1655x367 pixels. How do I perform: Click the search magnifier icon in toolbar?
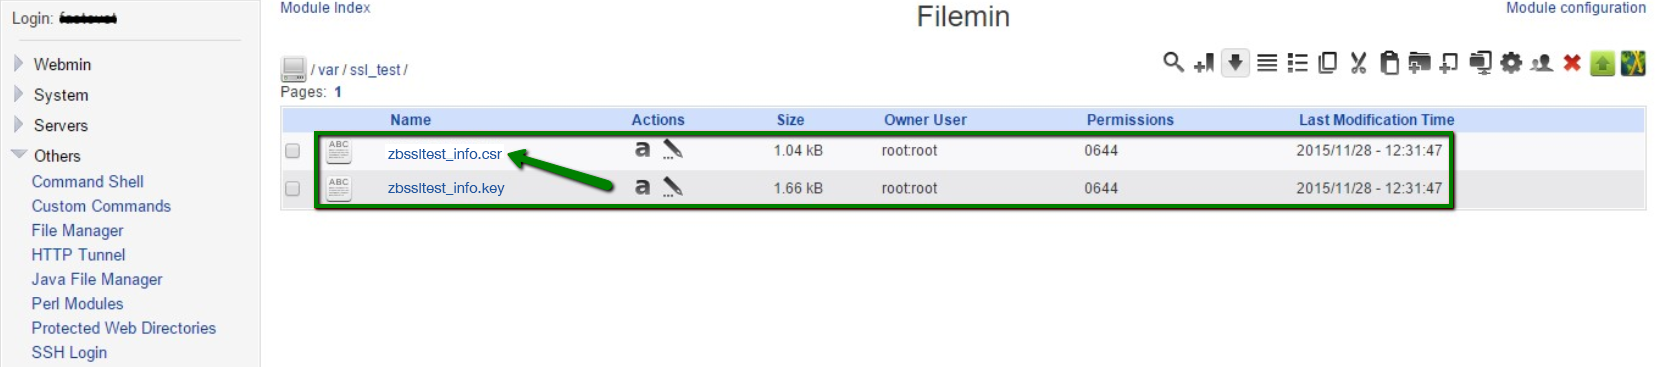click(1173, 62)
